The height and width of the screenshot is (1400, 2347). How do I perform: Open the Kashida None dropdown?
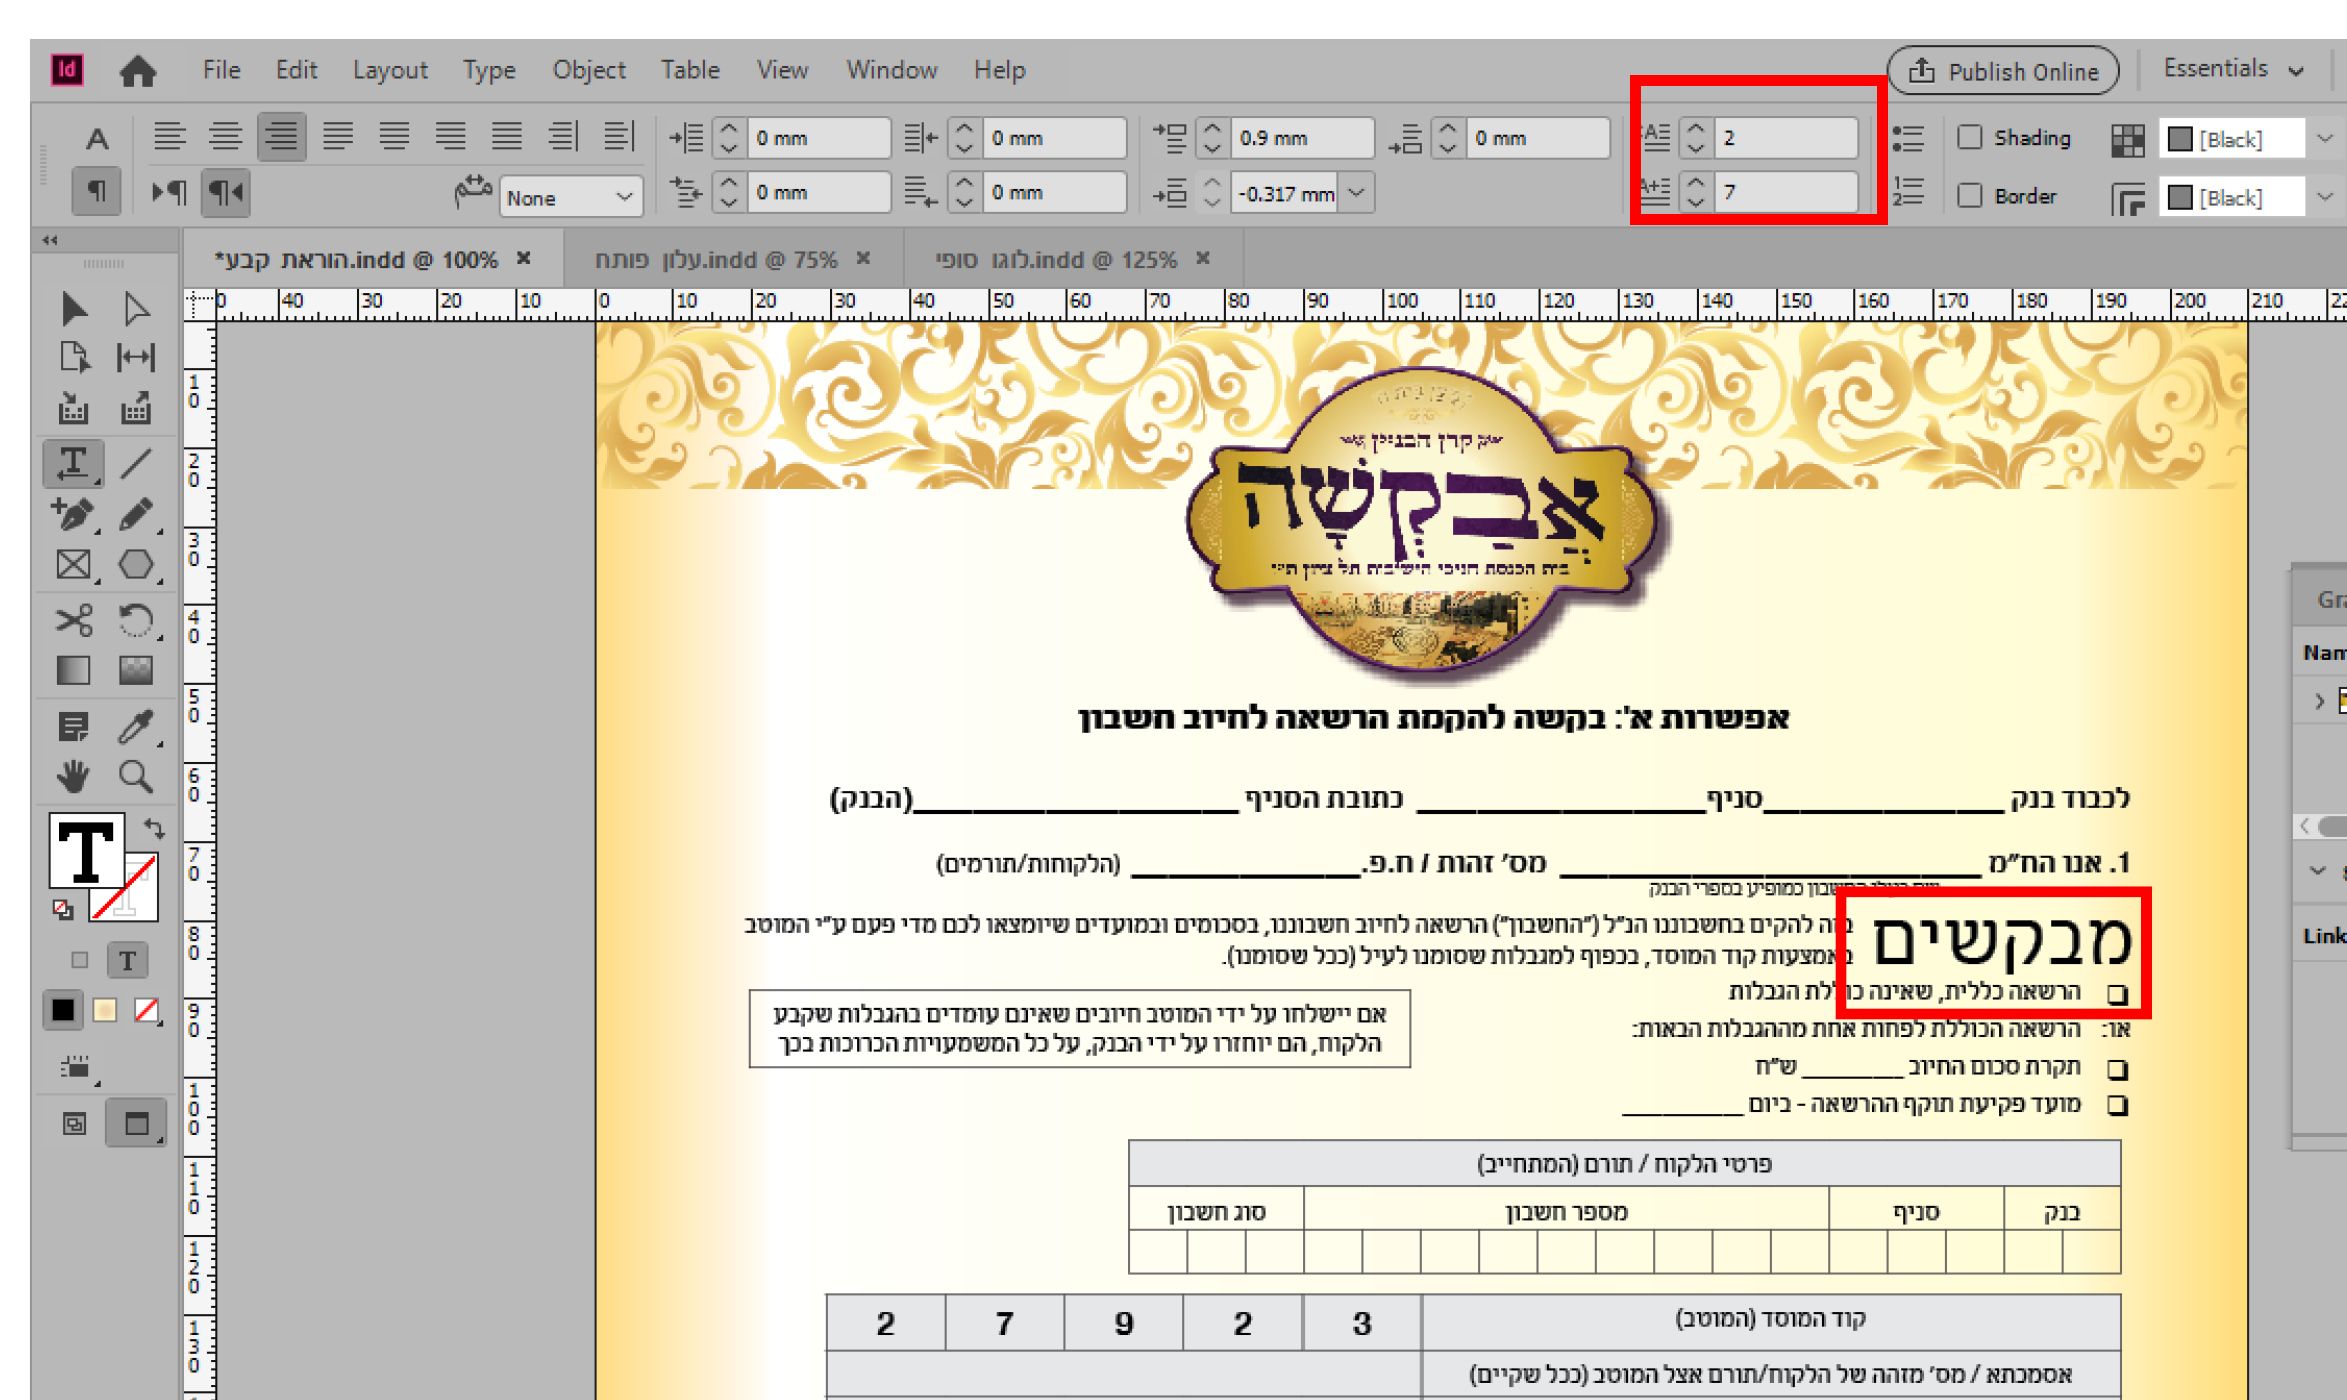570,197
